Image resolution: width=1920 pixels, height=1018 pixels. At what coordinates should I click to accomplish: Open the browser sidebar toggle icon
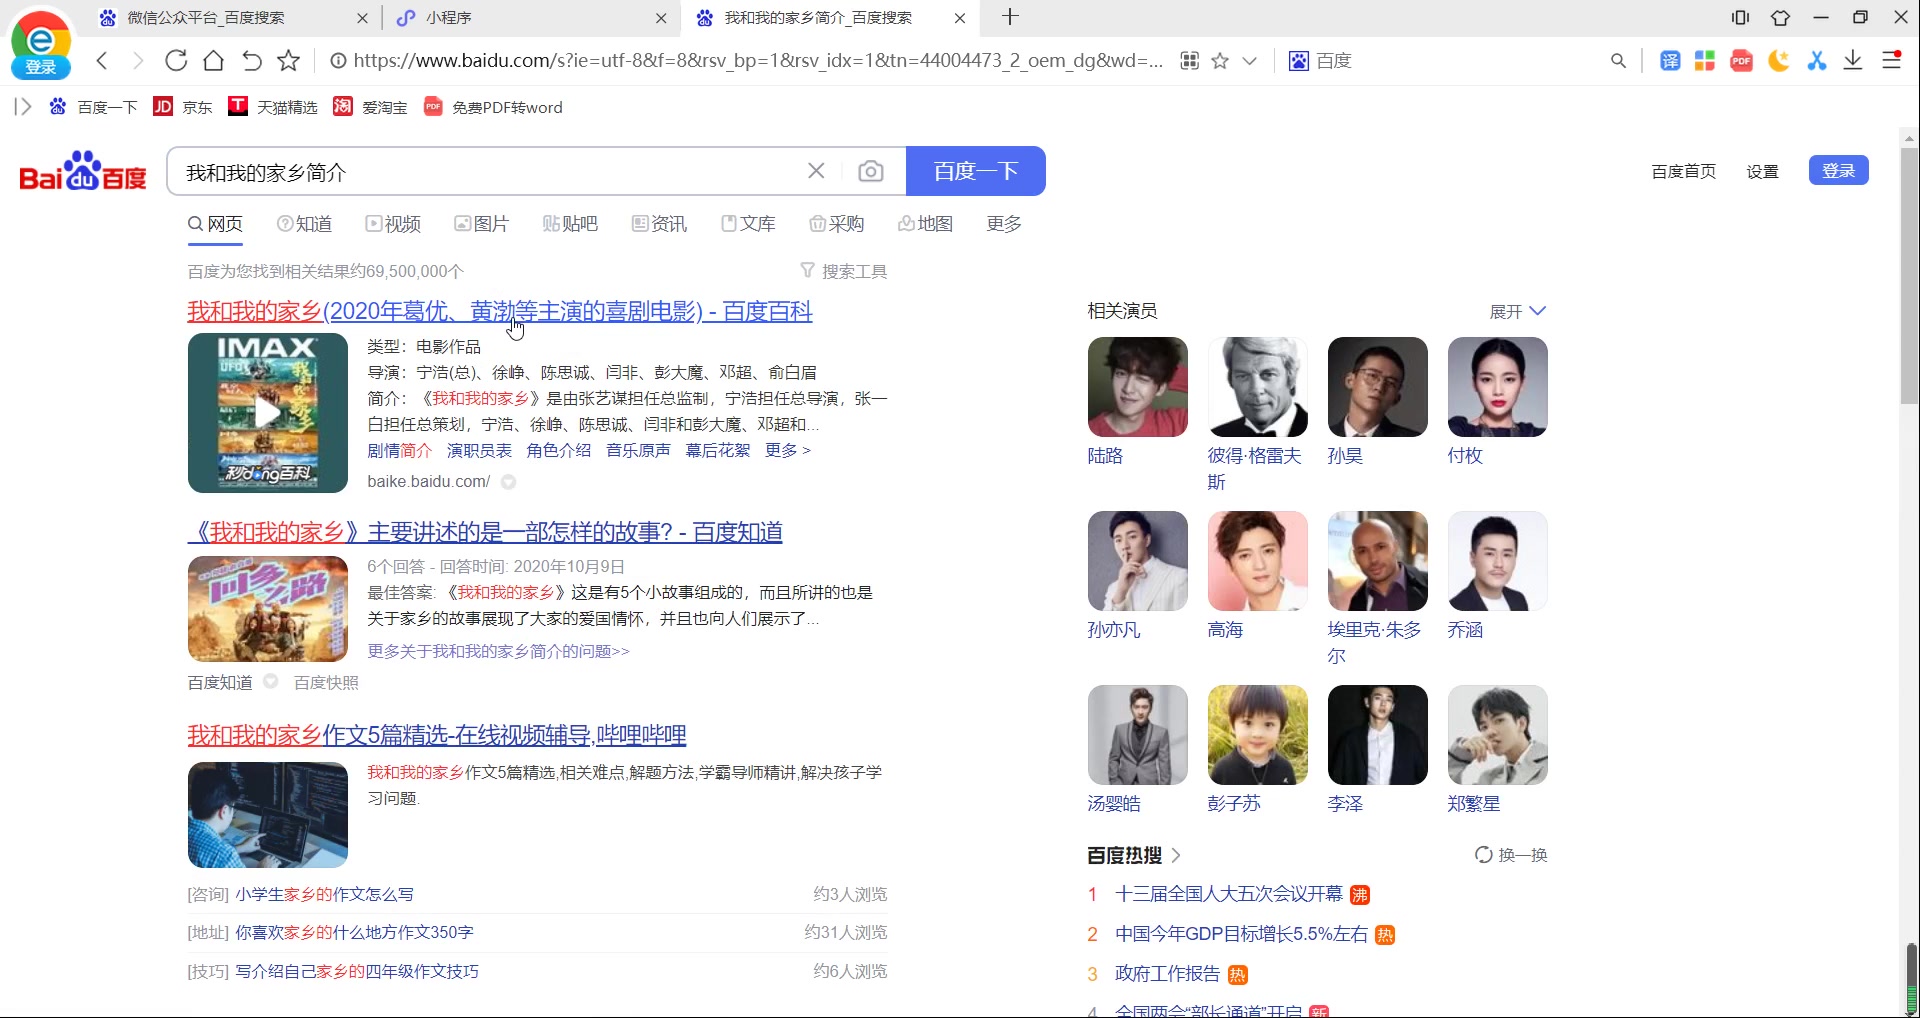[x=1741, y=17]
